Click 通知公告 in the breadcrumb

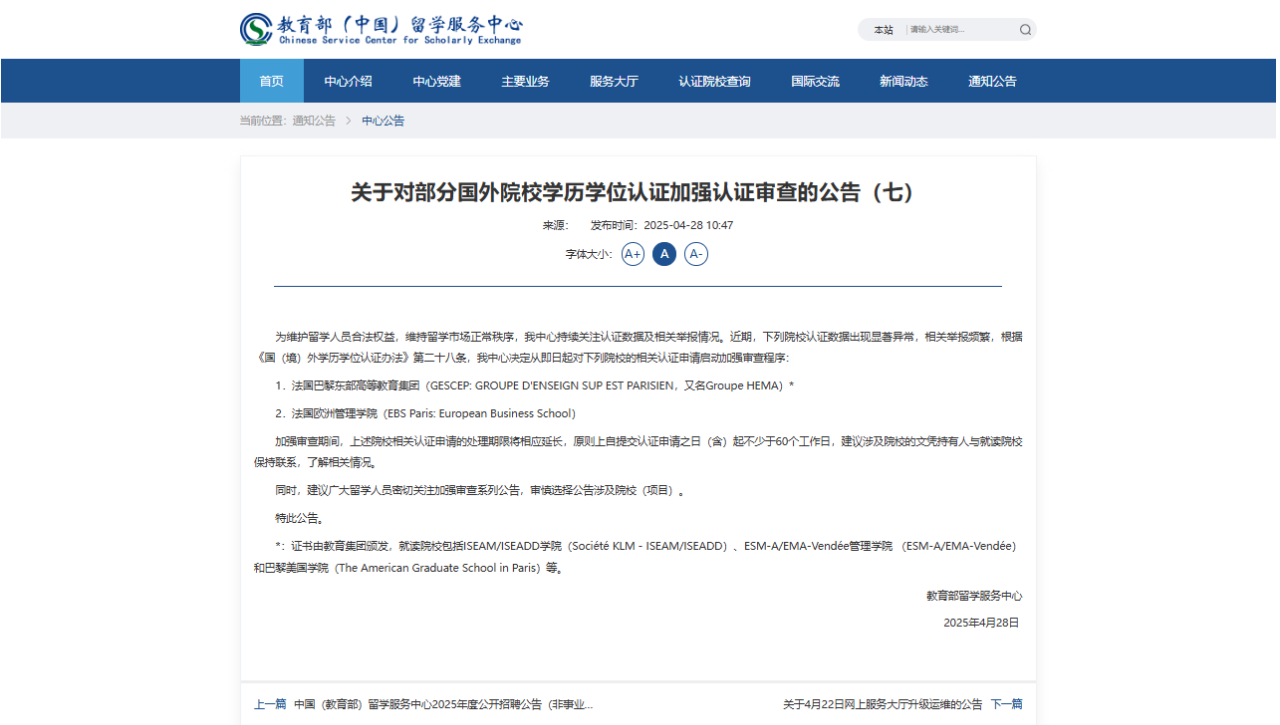[314, 121]
